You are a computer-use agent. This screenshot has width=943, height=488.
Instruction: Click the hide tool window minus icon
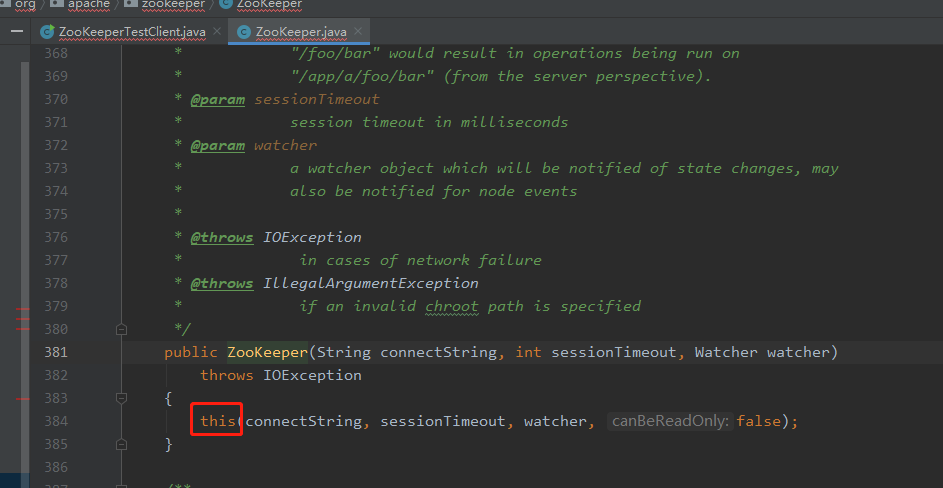[x=15, y=32]
